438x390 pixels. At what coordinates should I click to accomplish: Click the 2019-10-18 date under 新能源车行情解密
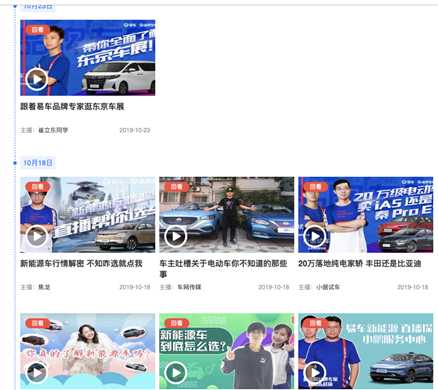135,287
